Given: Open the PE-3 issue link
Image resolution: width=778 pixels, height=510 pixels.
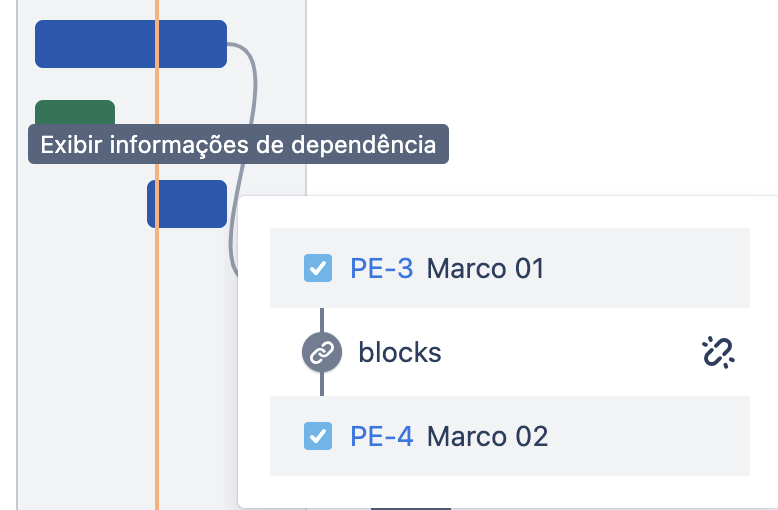Looking at the screenshot, I should click(x=382, y=268).
